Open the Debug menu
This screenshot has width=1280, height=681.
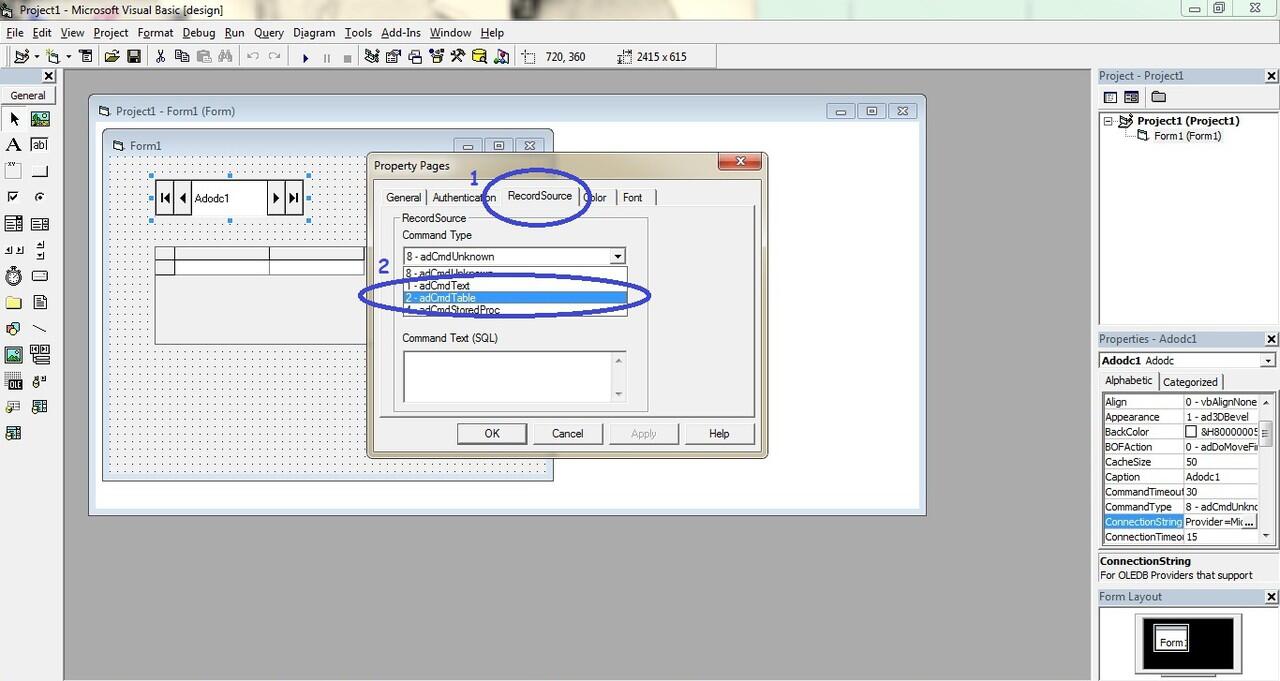[x=198, y=33]
